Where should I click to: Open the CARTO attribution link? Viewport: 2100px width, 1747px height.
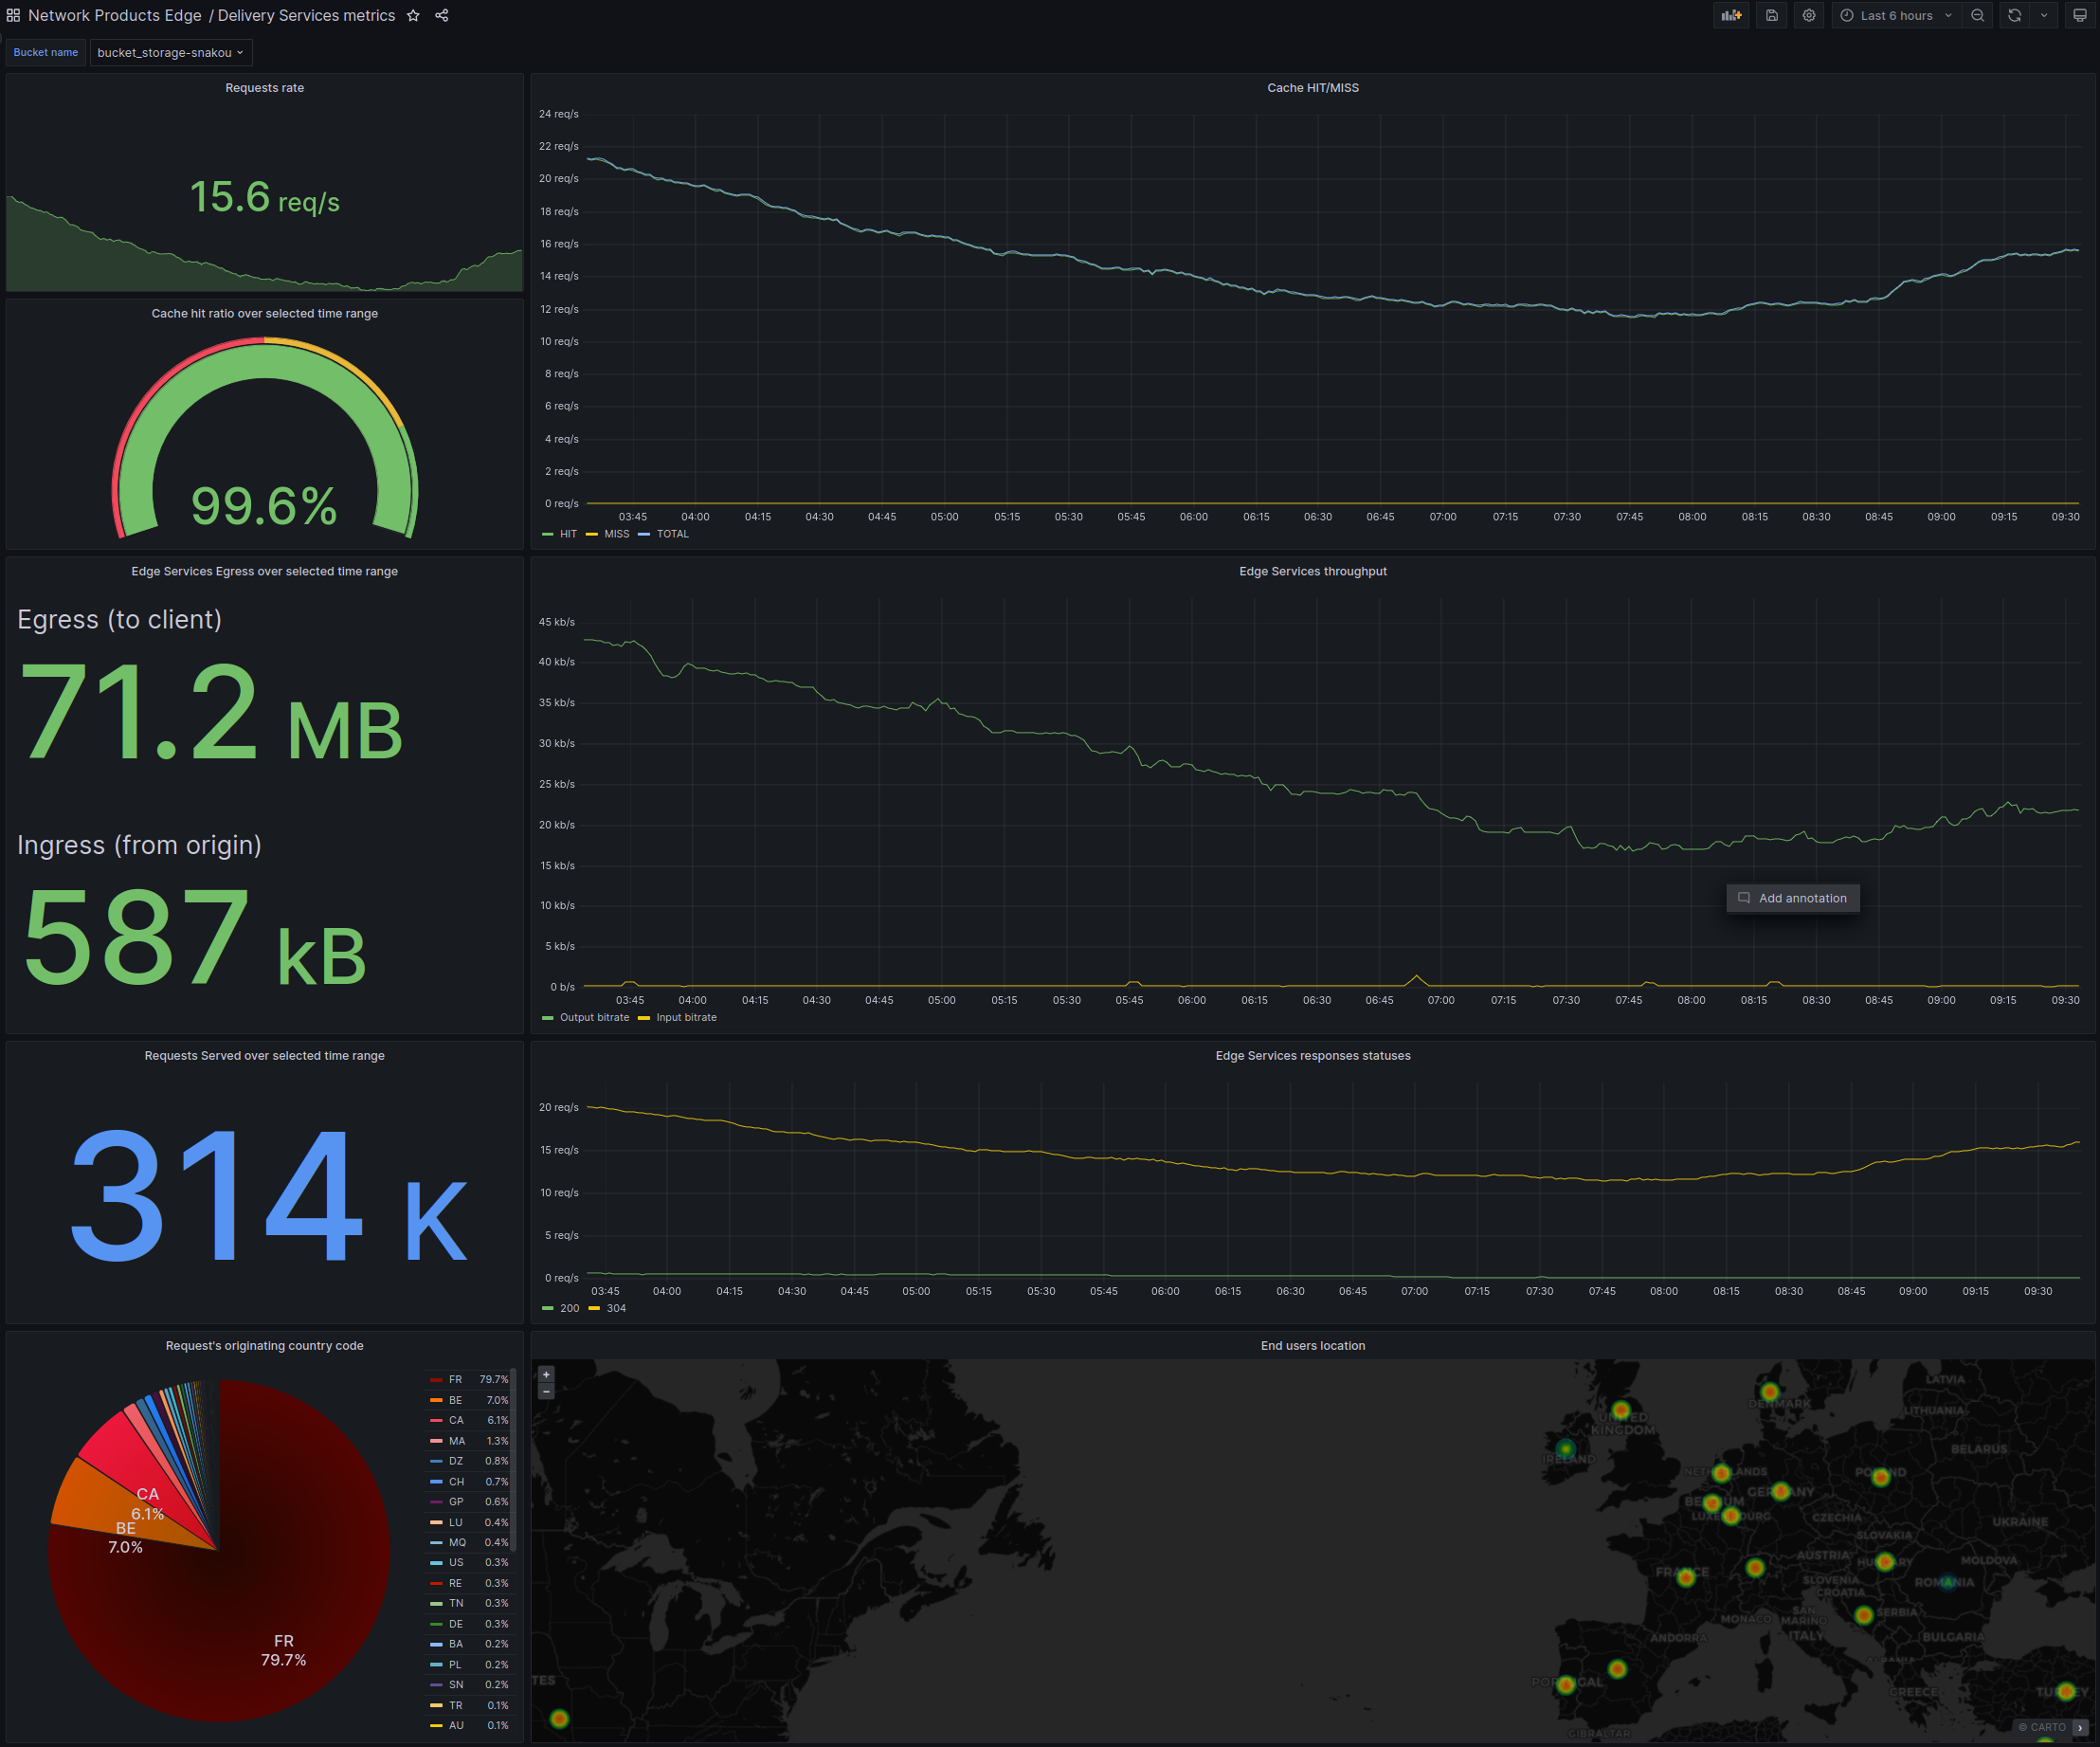click(2046, 1727)
